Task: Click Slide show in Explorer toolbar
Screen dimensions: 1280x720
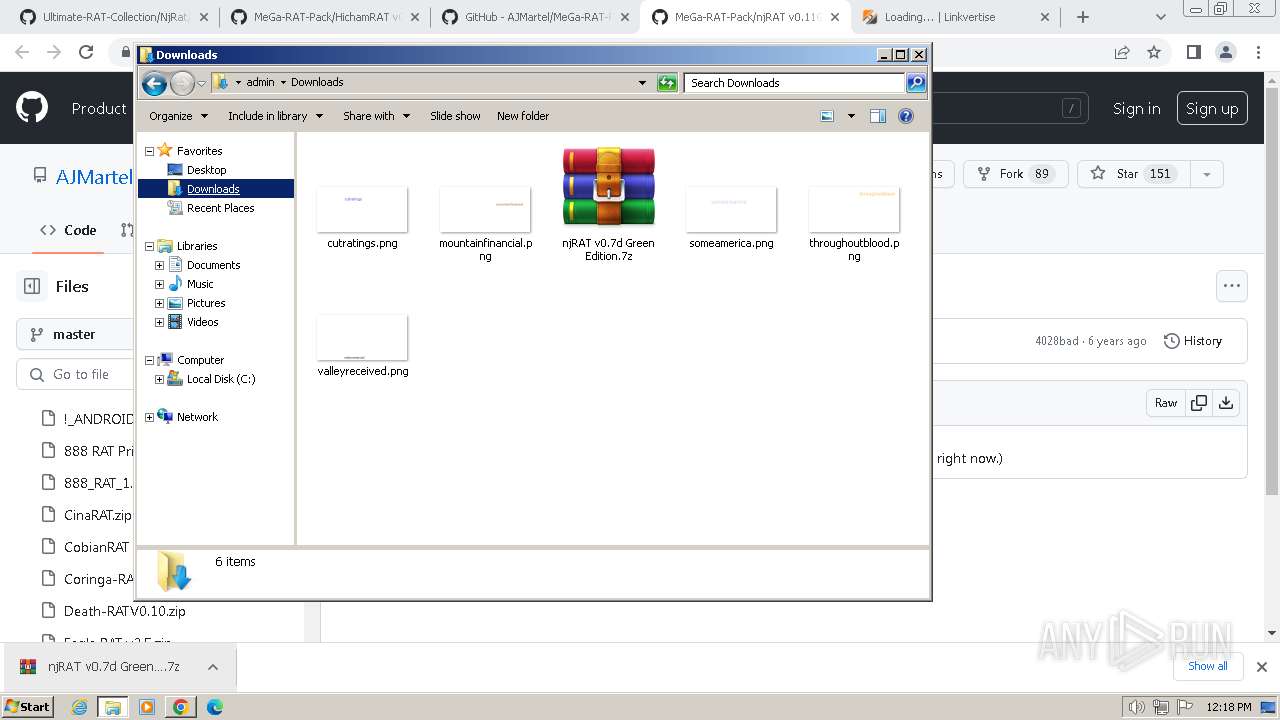Action: point(455,116)
